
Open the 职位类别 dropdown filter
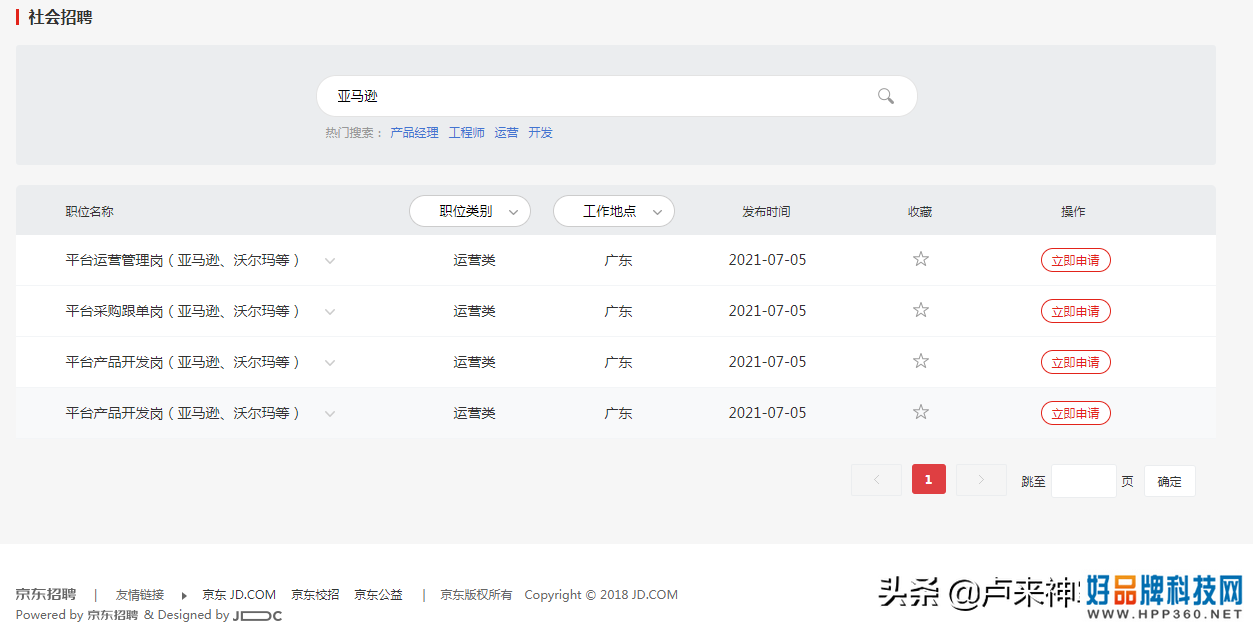[470, 211]
